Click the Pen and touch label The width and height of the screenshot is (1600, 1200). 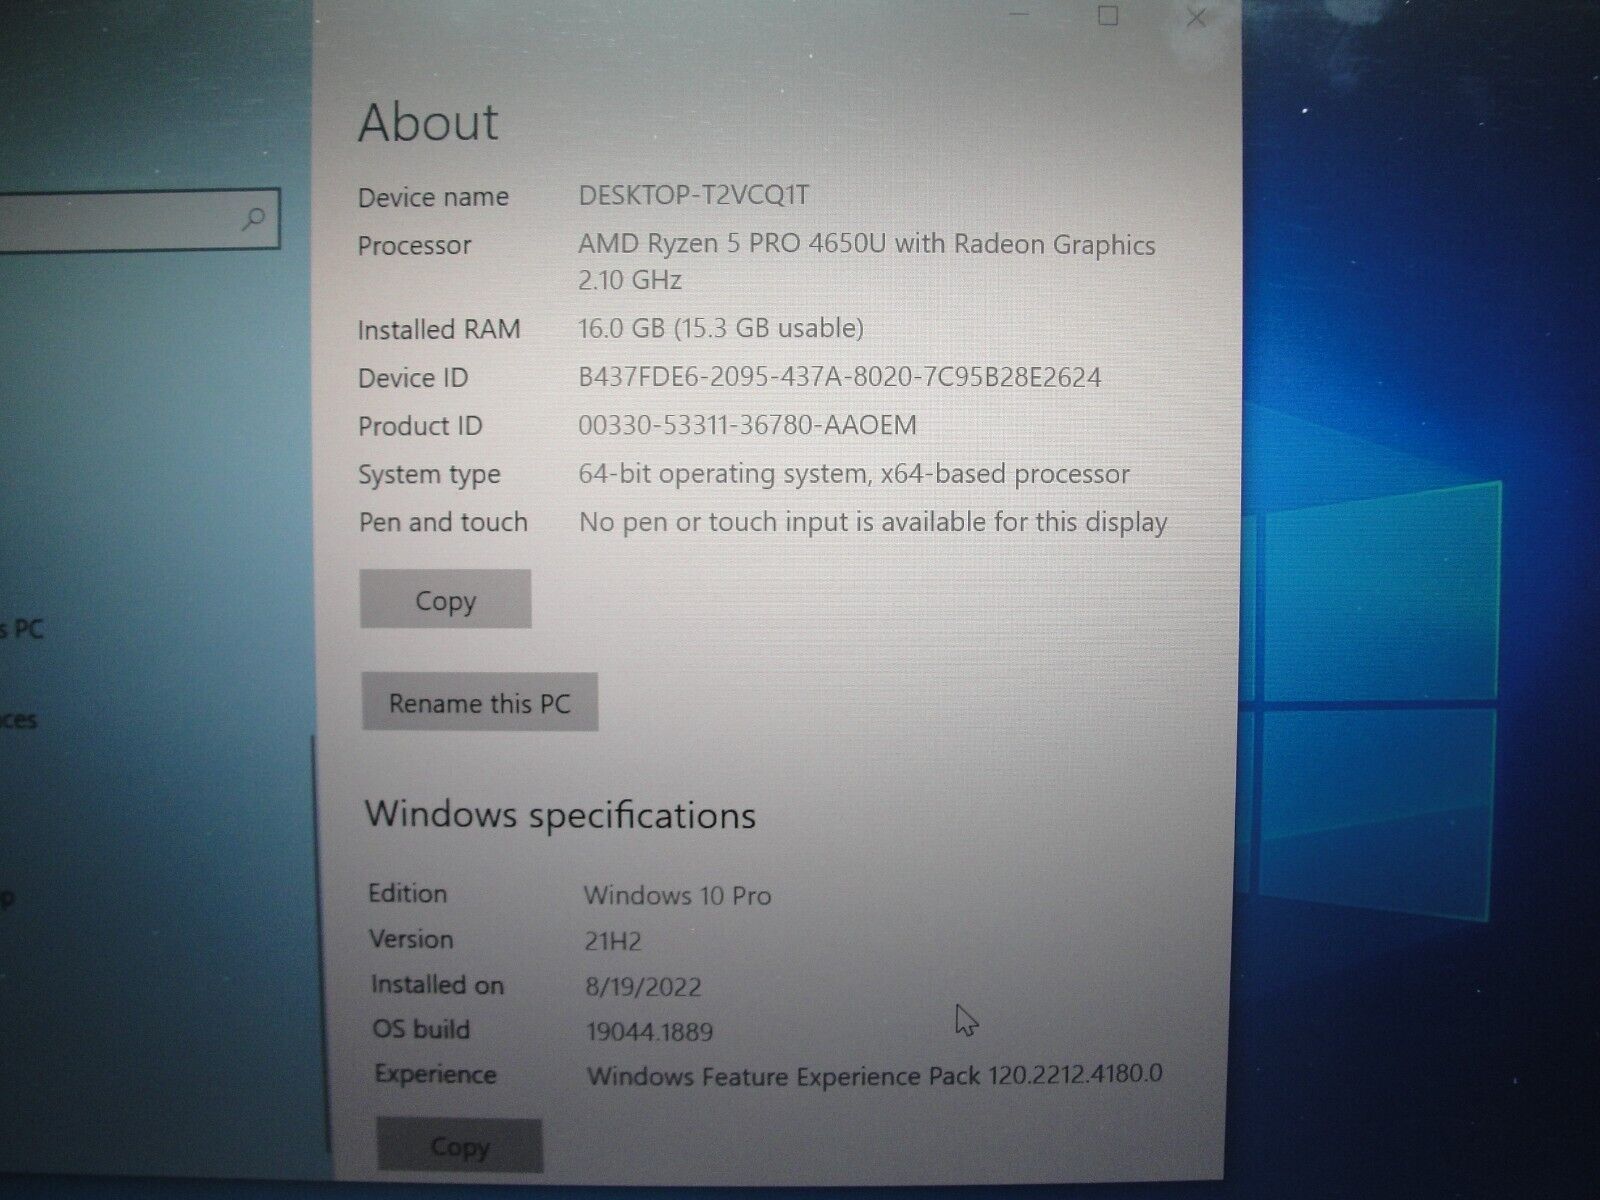point(443,522)
